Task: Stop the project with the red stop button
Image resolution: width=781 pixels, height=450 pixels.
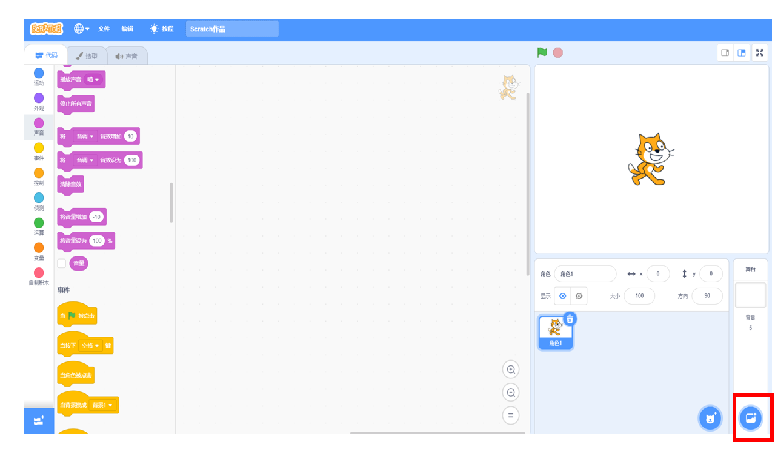Action: 558,52
